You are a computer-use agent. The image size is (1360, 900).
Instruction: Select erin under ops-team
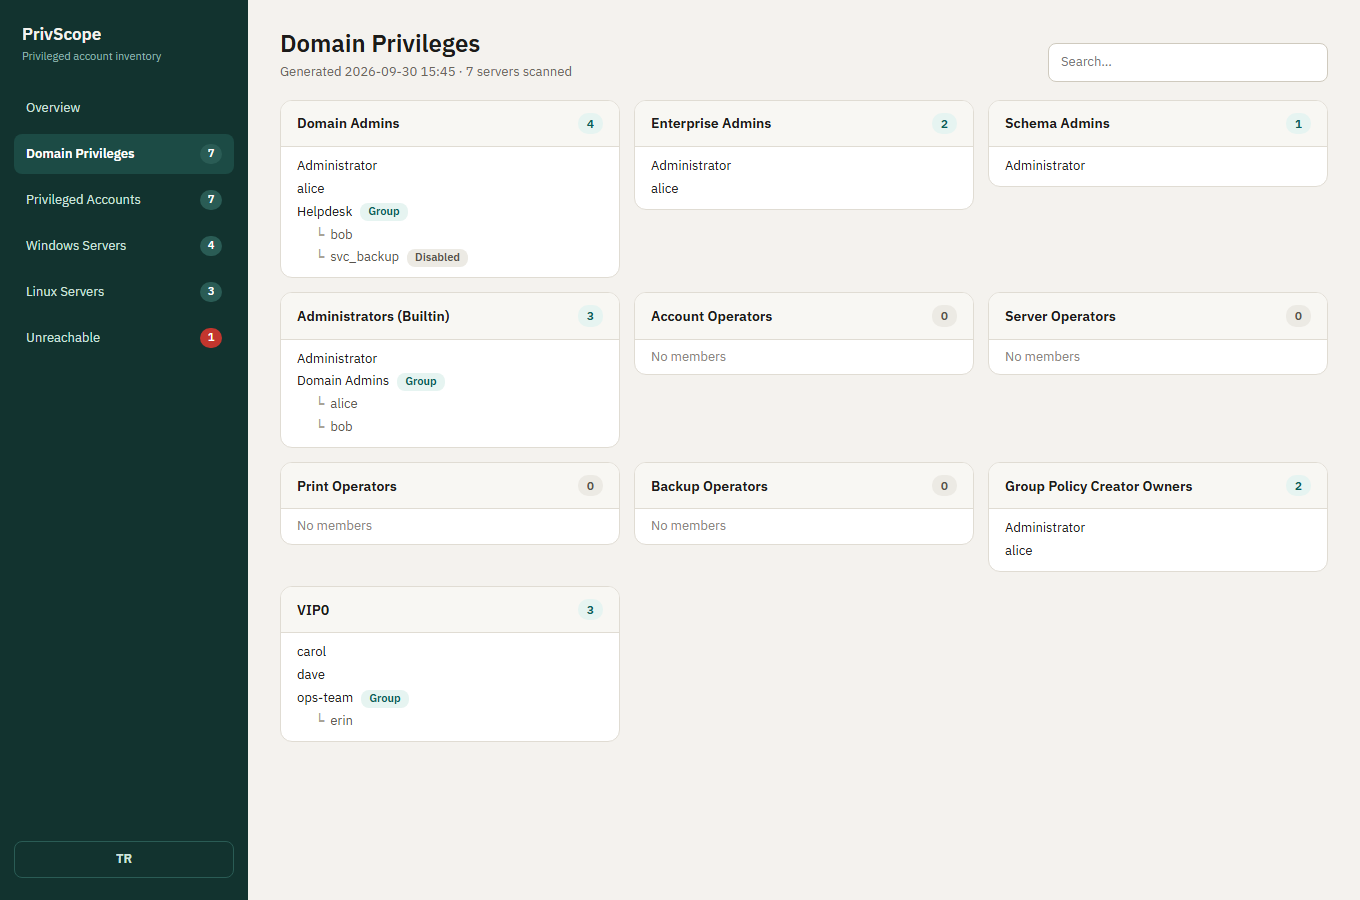[x=342, y=721]
